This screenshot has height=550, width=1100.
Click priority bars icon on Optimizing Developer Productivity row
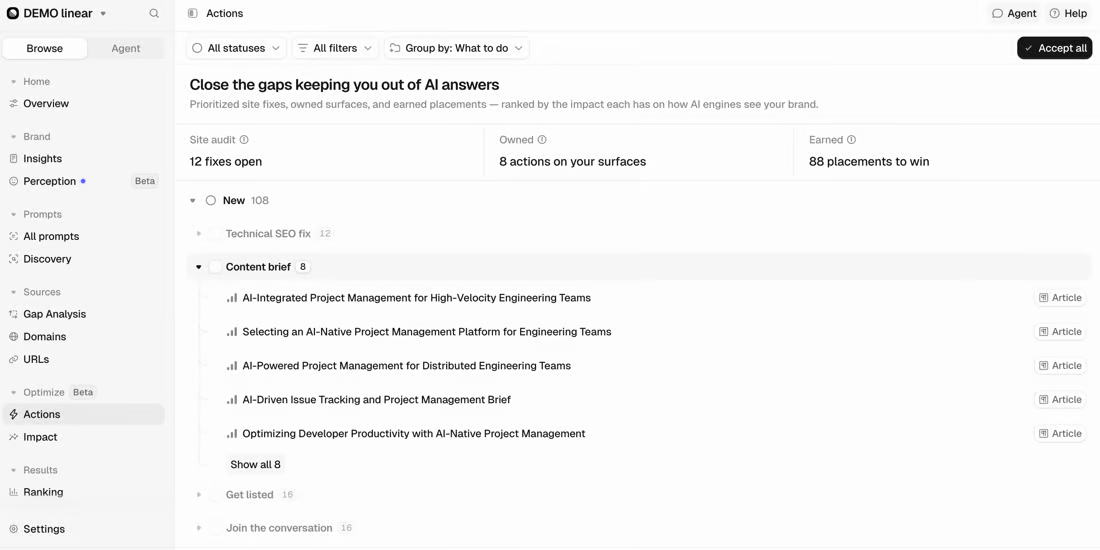[232, 434]
